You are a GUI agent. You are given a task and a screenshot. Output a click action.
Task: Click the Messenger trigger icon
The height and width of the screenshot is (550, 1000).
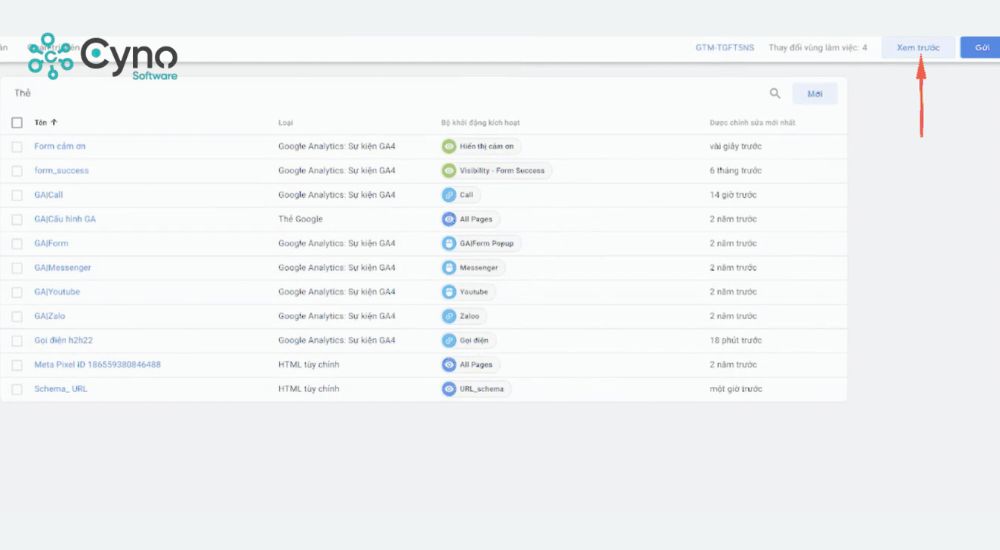[x=450, y=268]
